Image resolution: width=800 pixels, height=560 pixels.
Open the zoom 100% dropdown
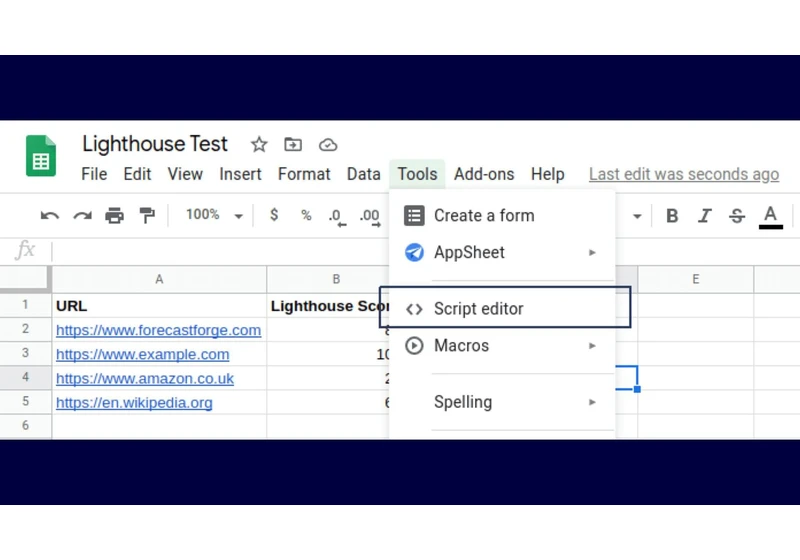213,215
